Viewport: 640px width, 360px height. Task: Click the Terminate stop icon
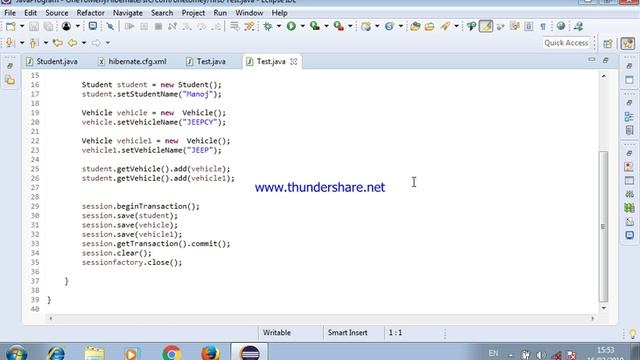pyautogui.click(x=158, y=27)
